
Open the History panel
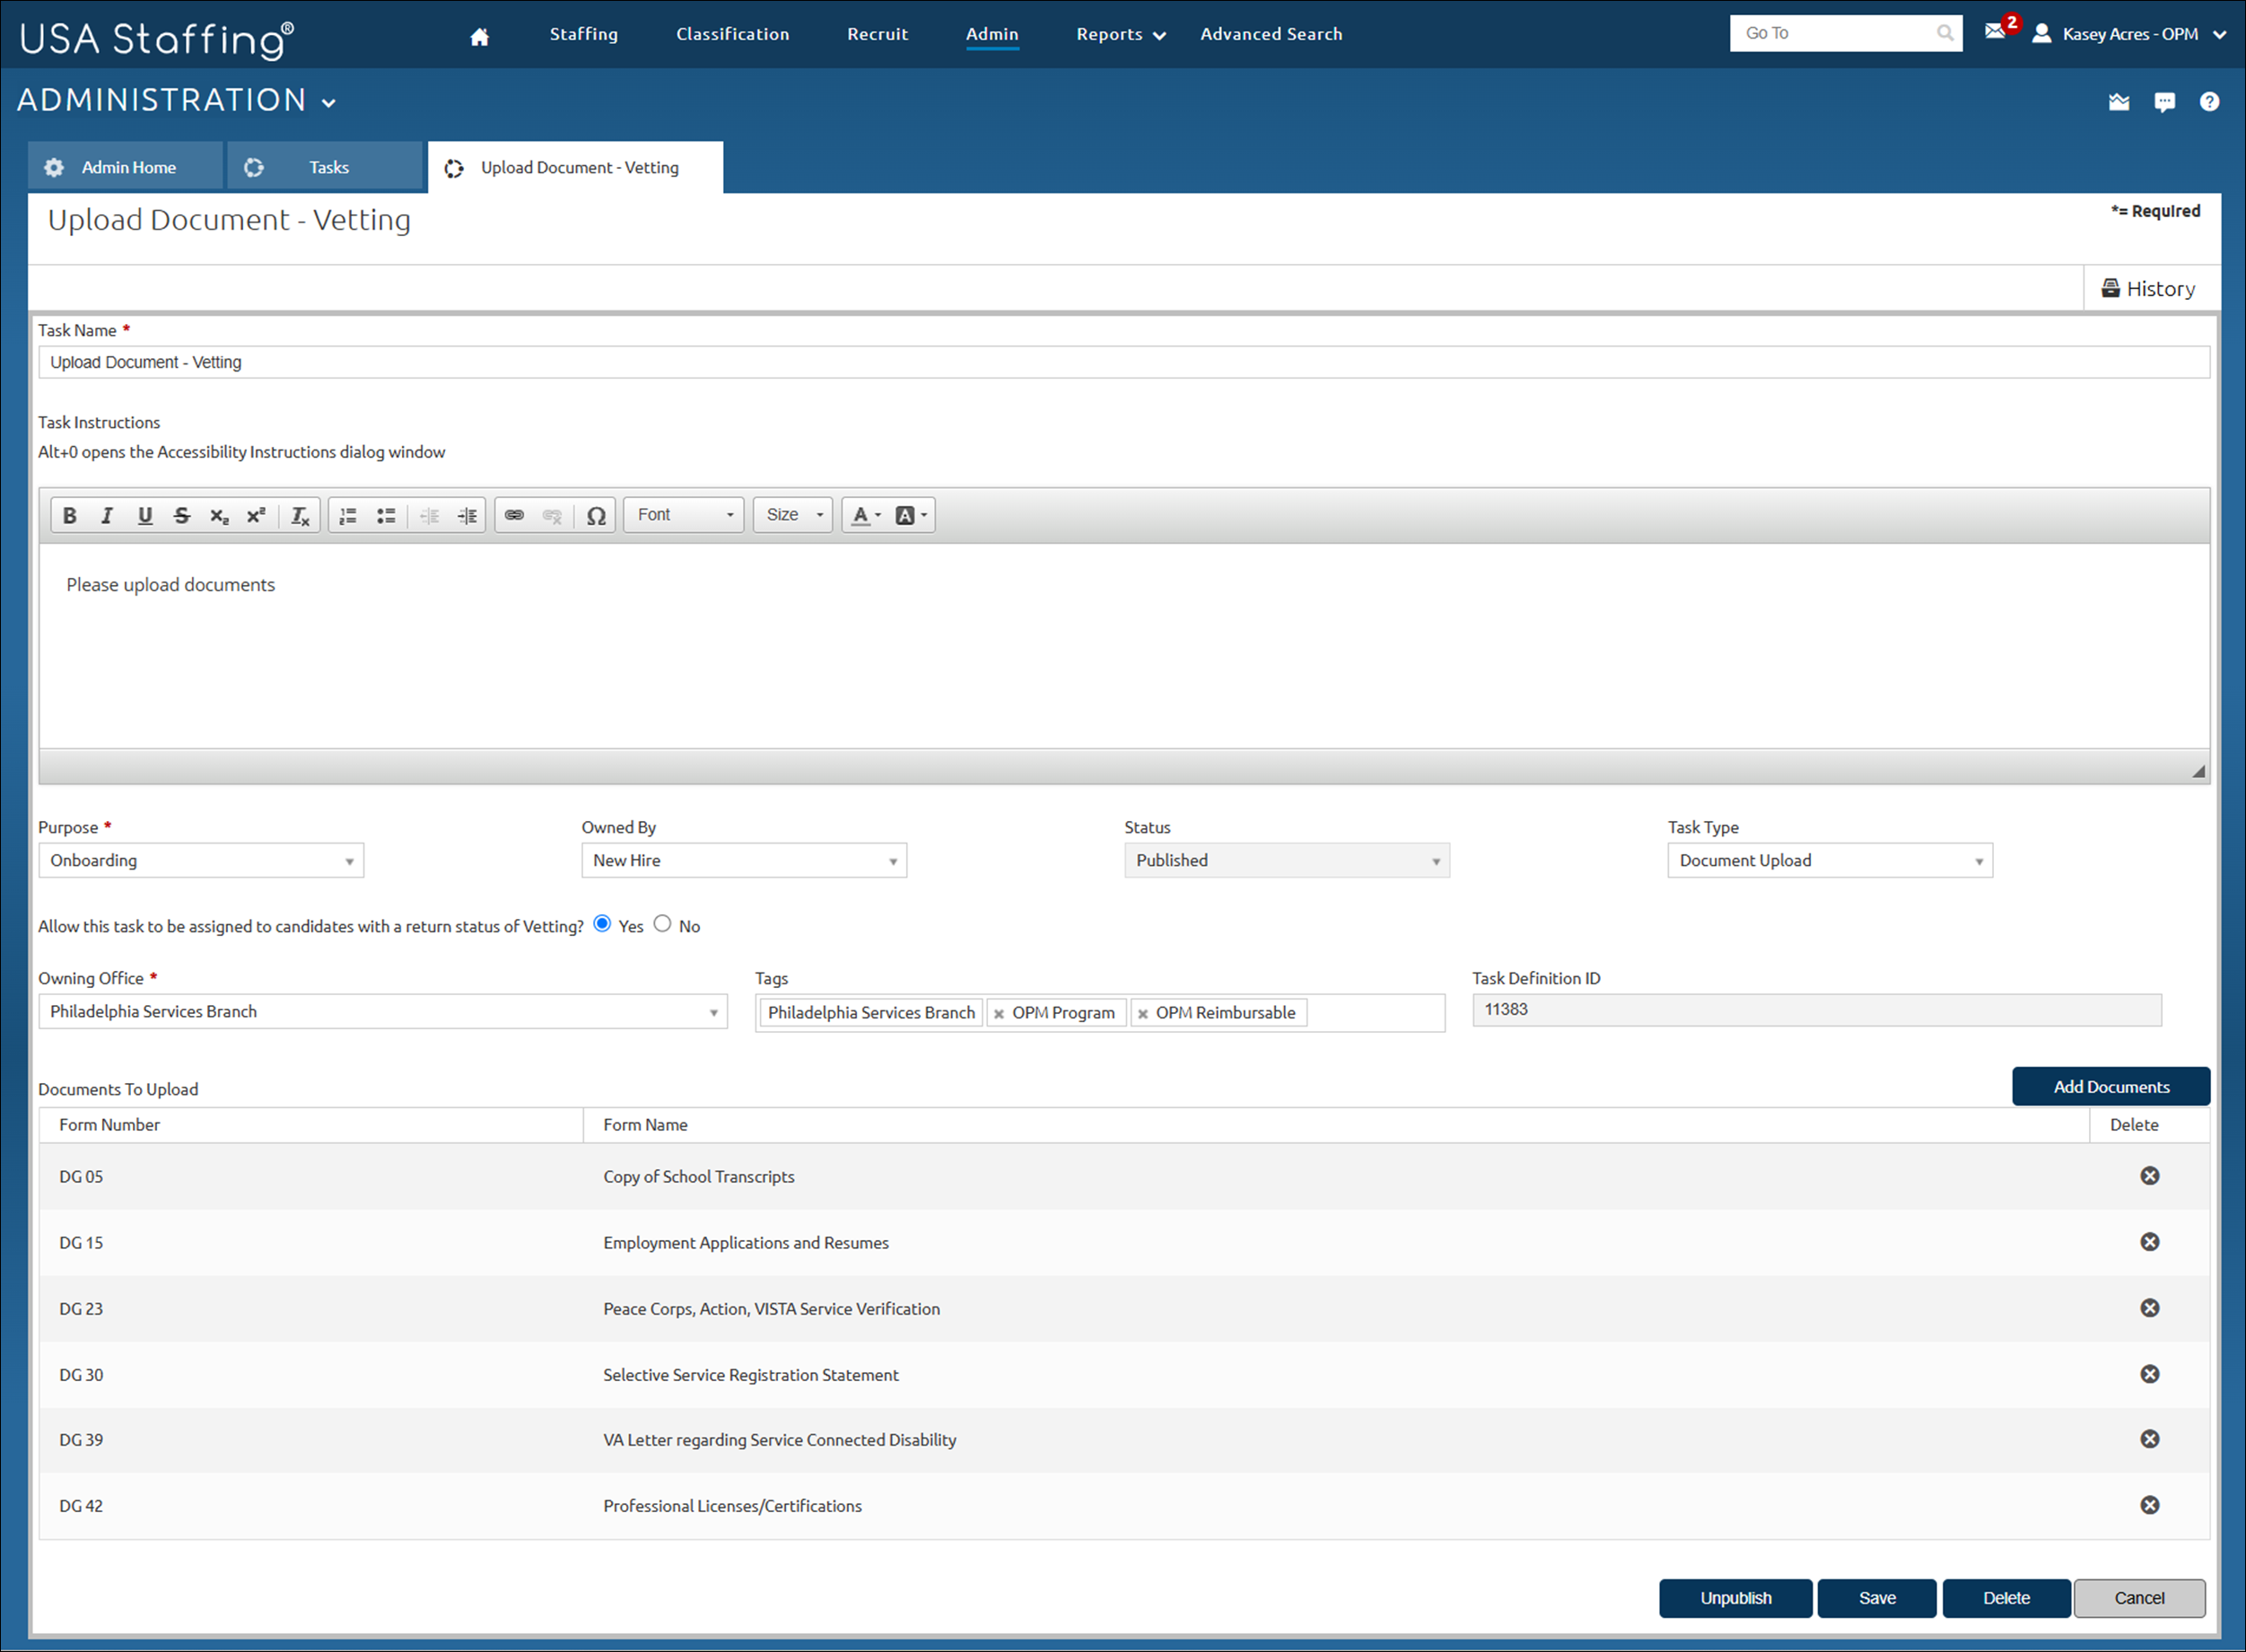point(2148,289)
